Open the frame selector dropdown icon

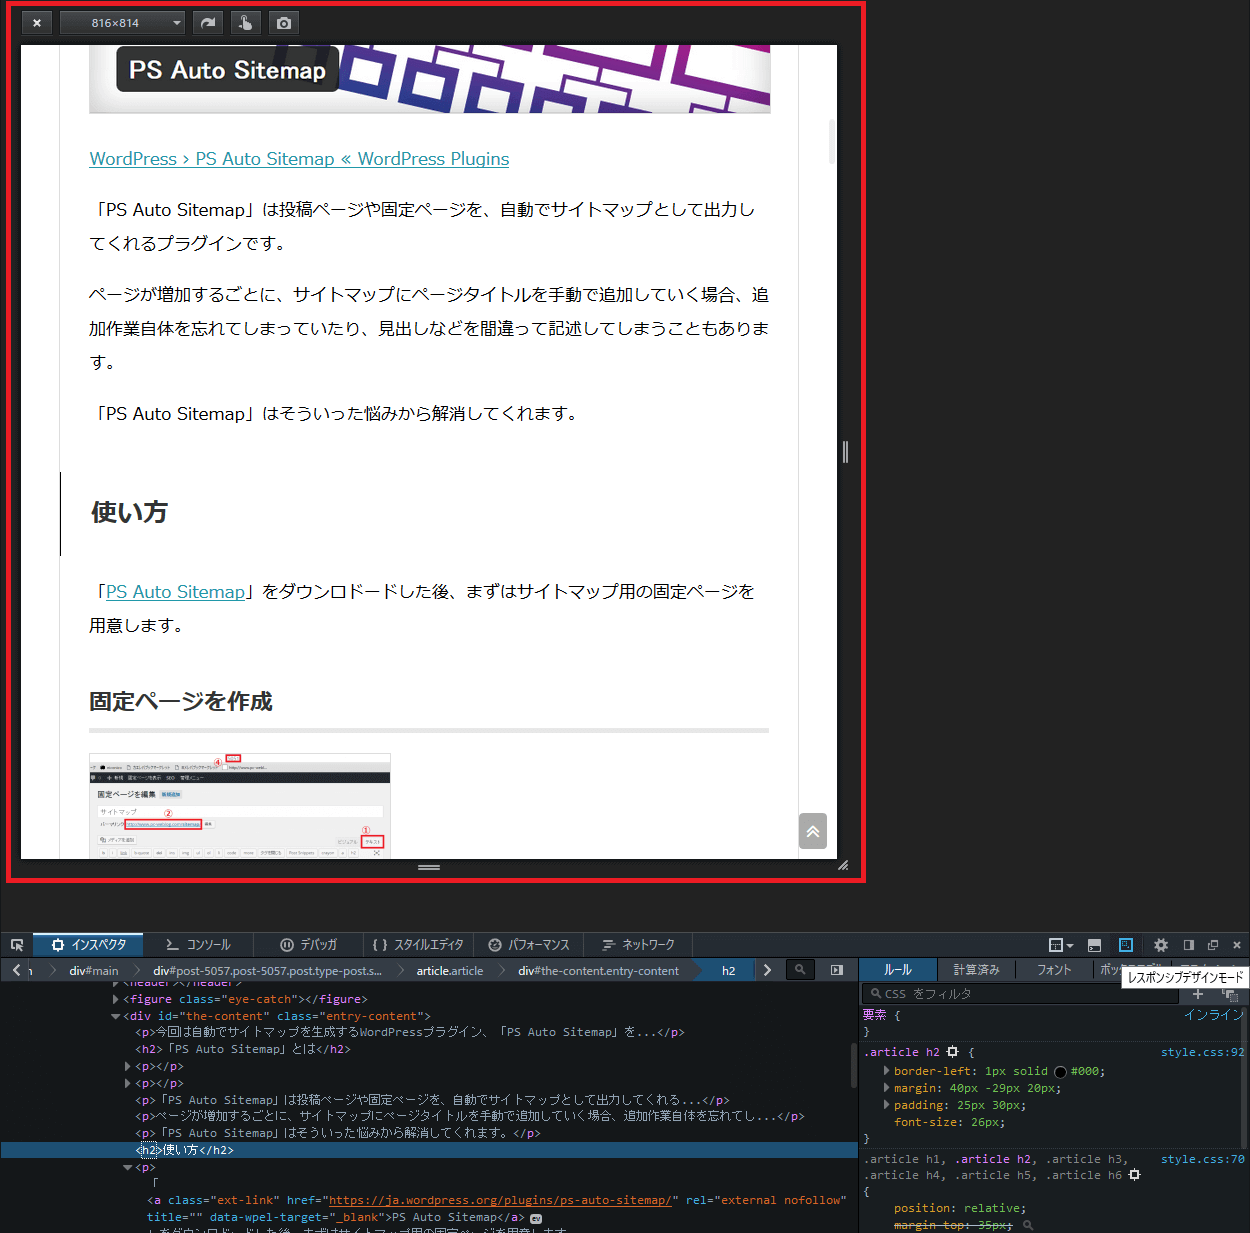point(1060,945)
